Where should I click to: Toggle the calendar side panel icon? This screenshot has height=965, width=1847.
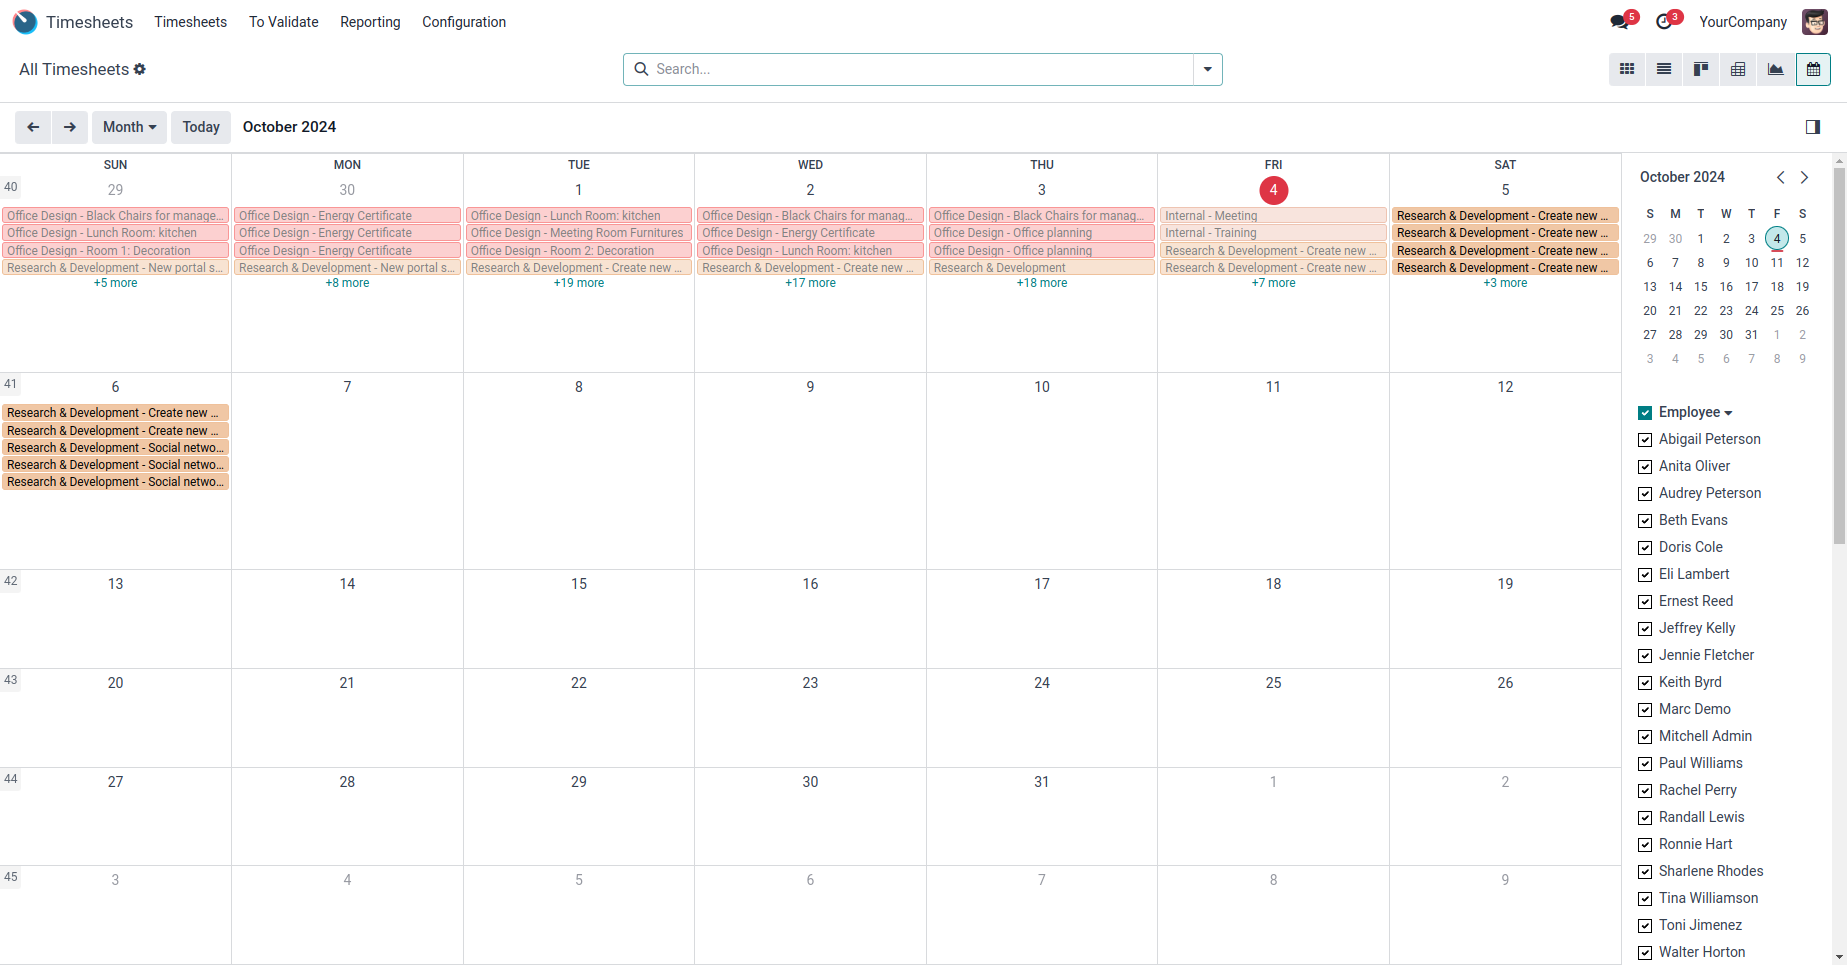(x=1812, y=127)
